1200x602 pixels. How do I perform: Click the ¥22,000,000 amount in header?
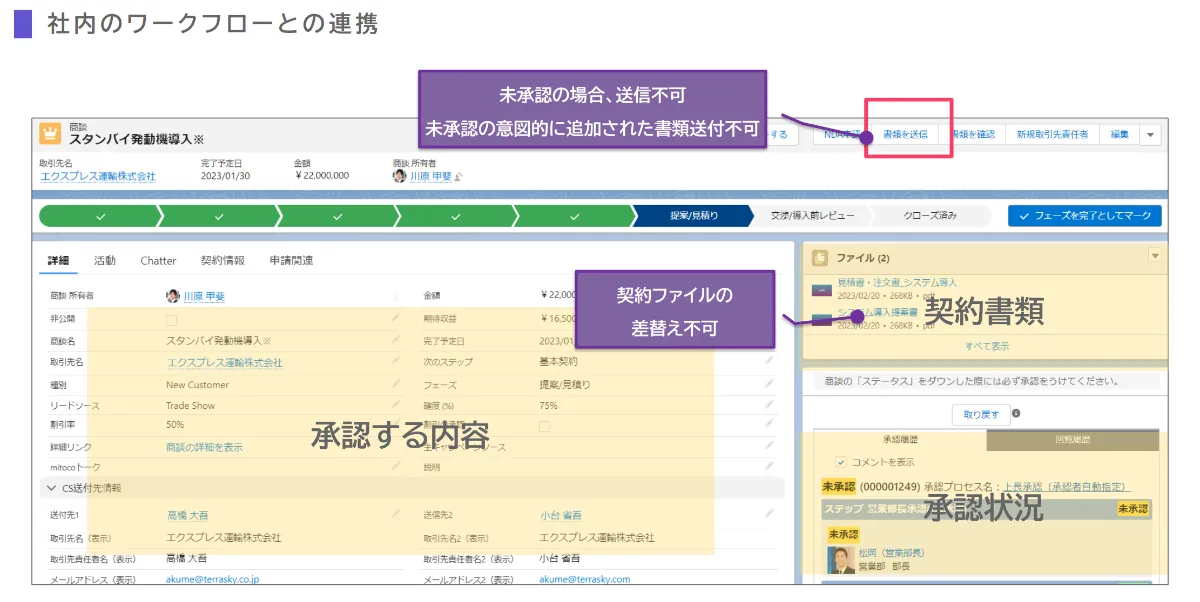tap(322, 176)
